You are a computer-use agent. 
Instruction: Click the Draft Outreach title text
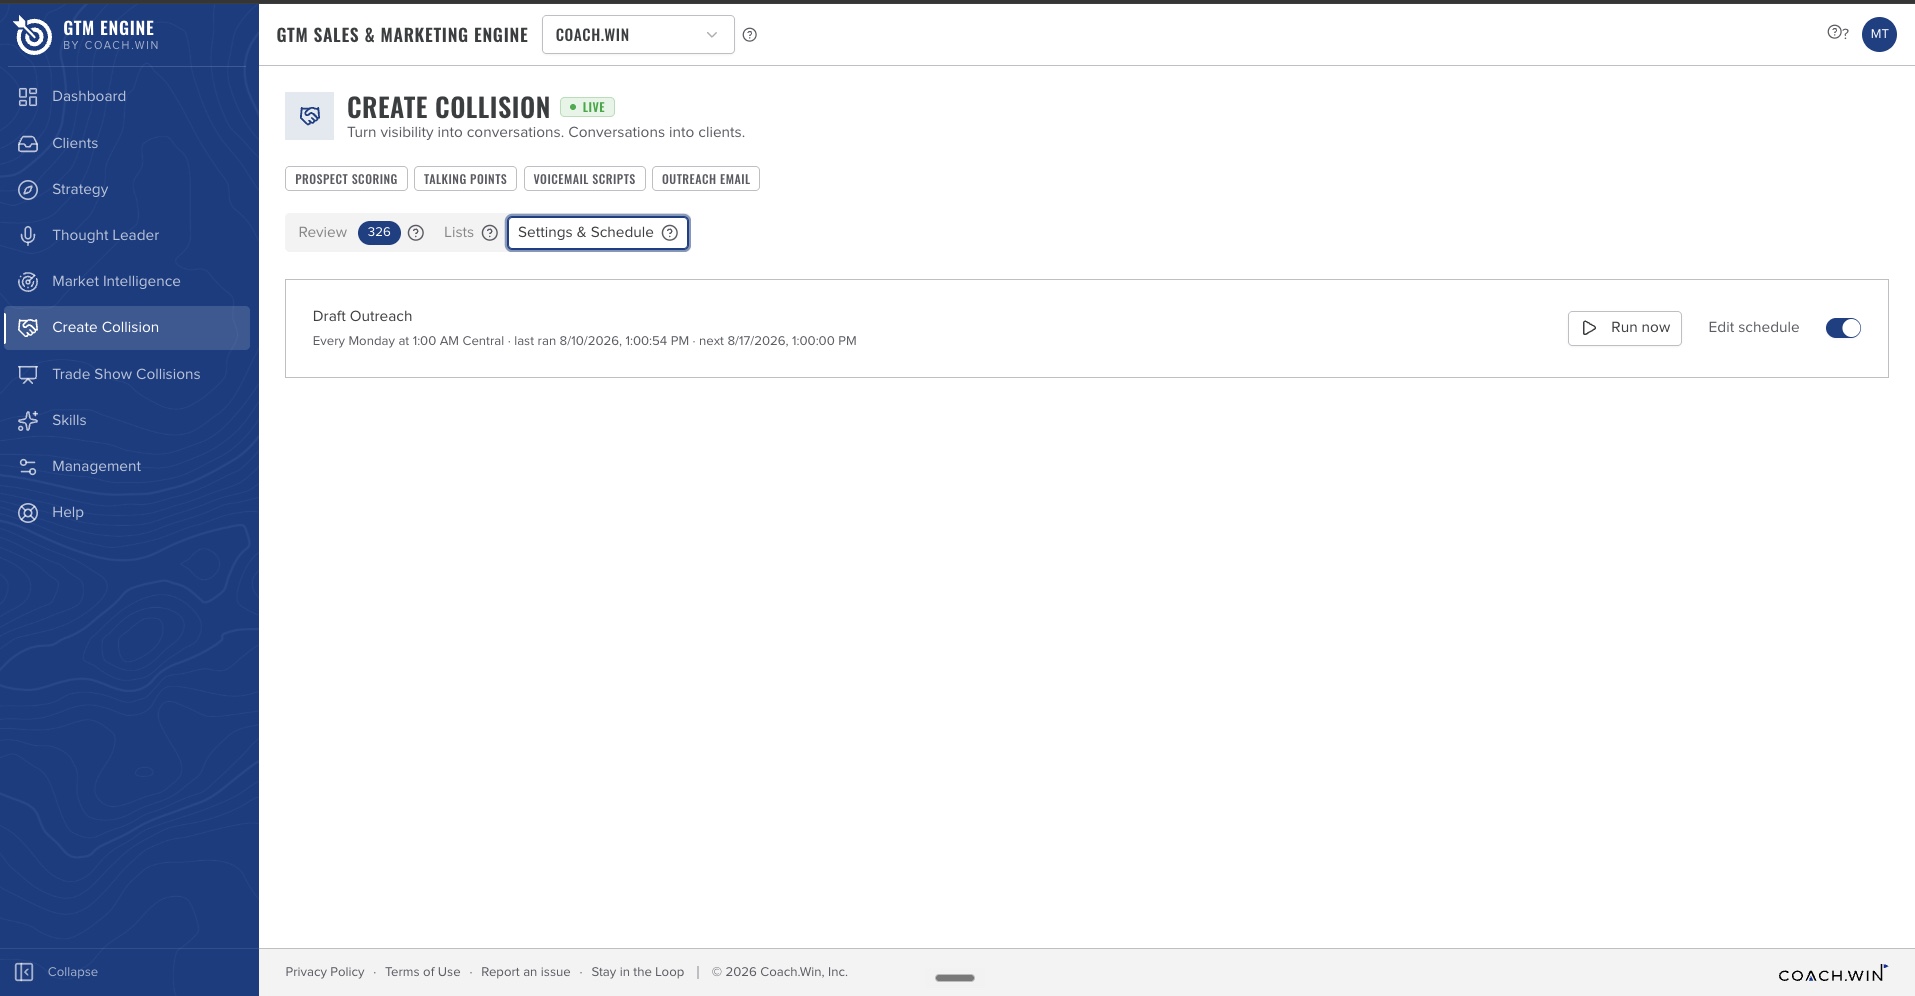[x=362, y=317]
